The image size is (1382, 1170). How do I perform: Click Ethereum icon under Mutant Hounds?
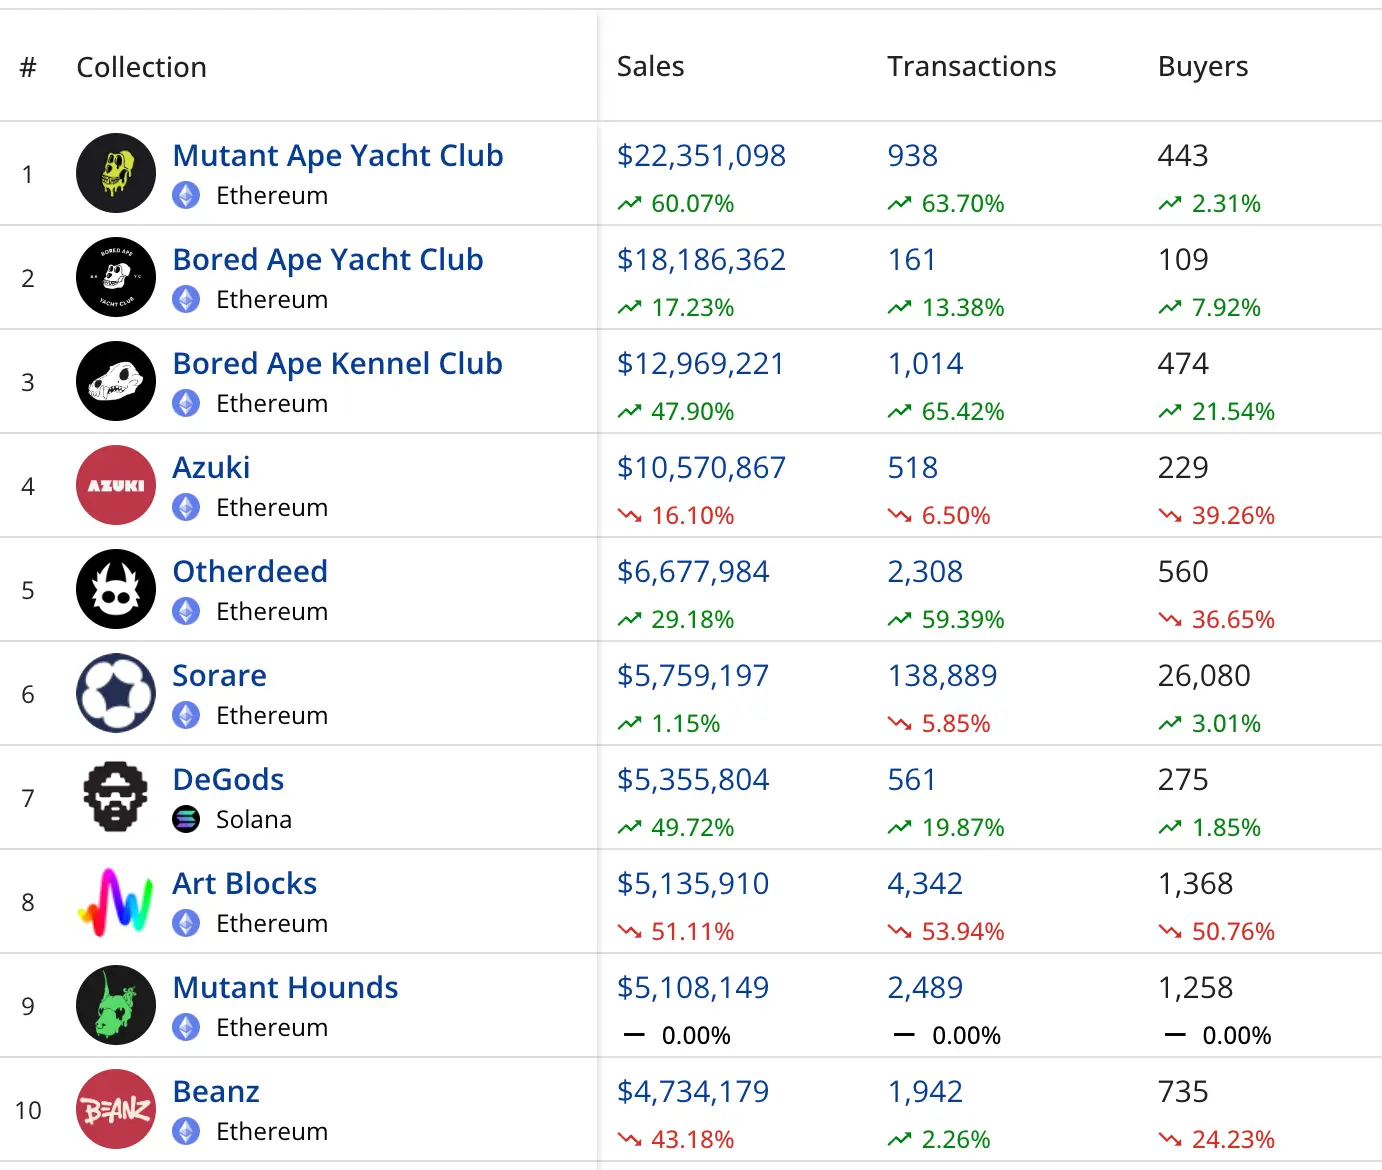coord(186,1027)
